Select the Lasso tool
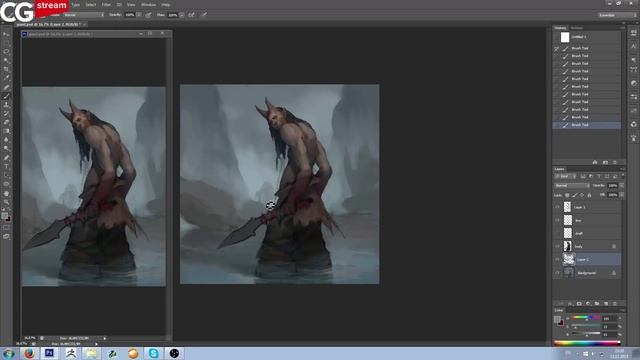The height and width of the screenshot is (360, 640). [x=6, y=51]
